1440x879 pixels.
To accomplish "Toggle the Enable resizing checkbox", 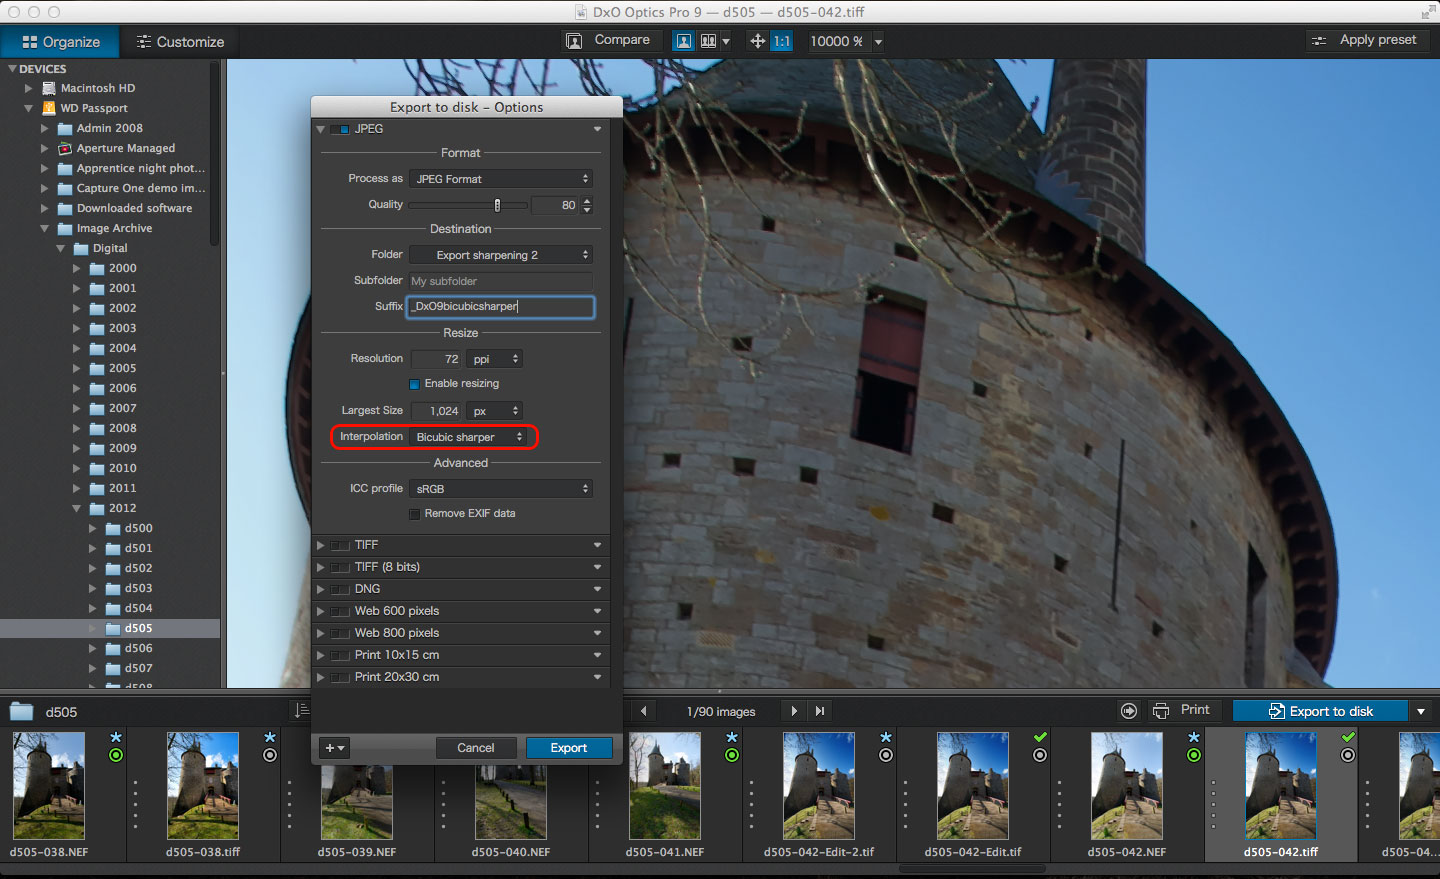I will (x=414, y=384).
